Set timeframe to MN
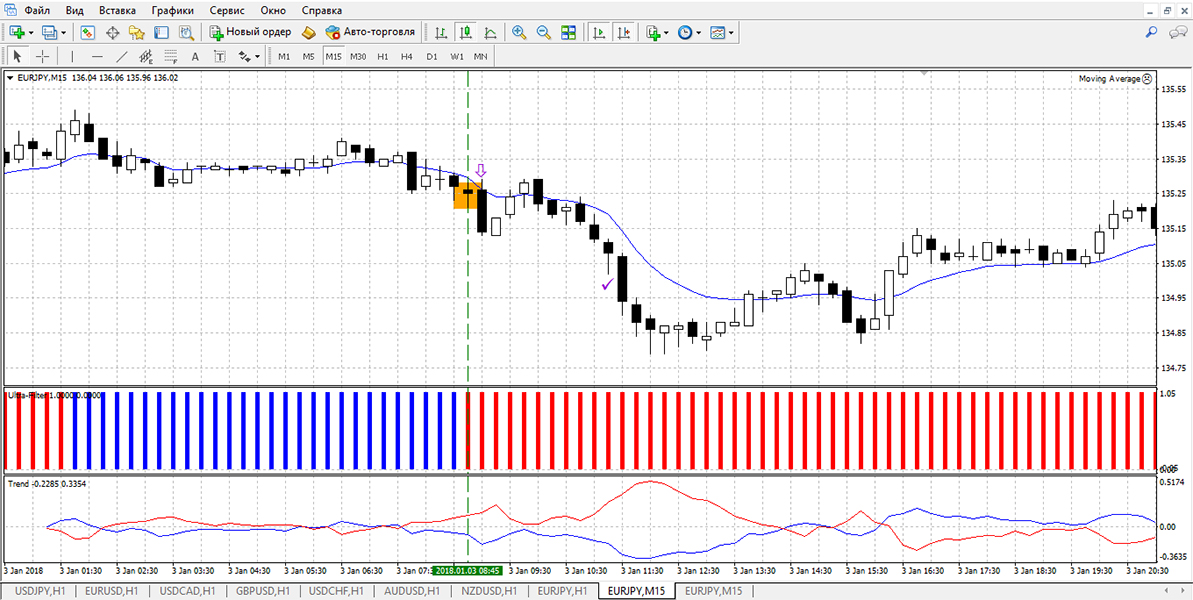 (x=480, y=56)
